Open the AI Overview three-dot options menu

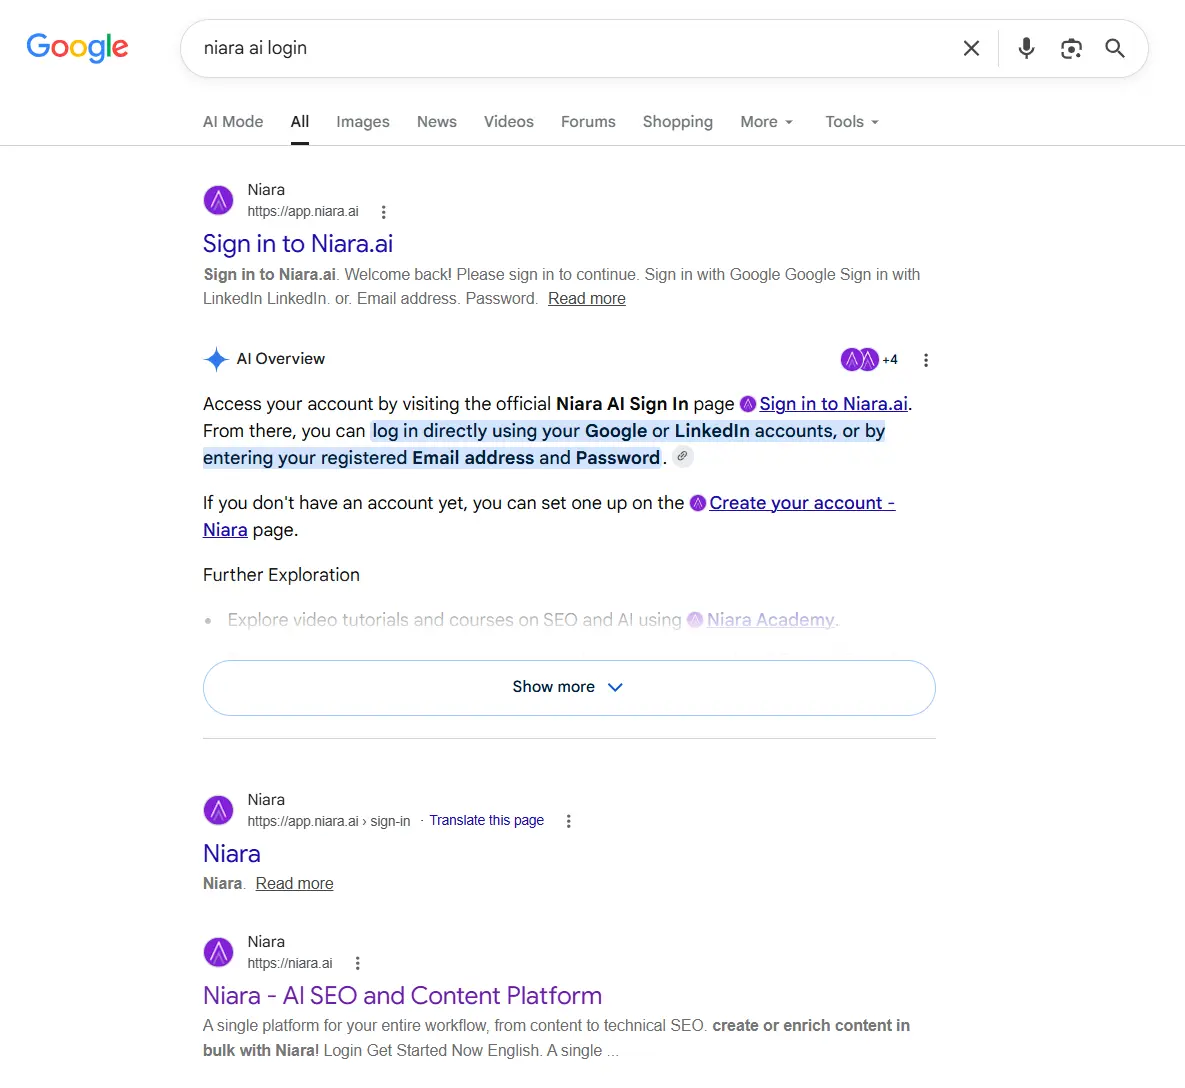tap(926, 360)
